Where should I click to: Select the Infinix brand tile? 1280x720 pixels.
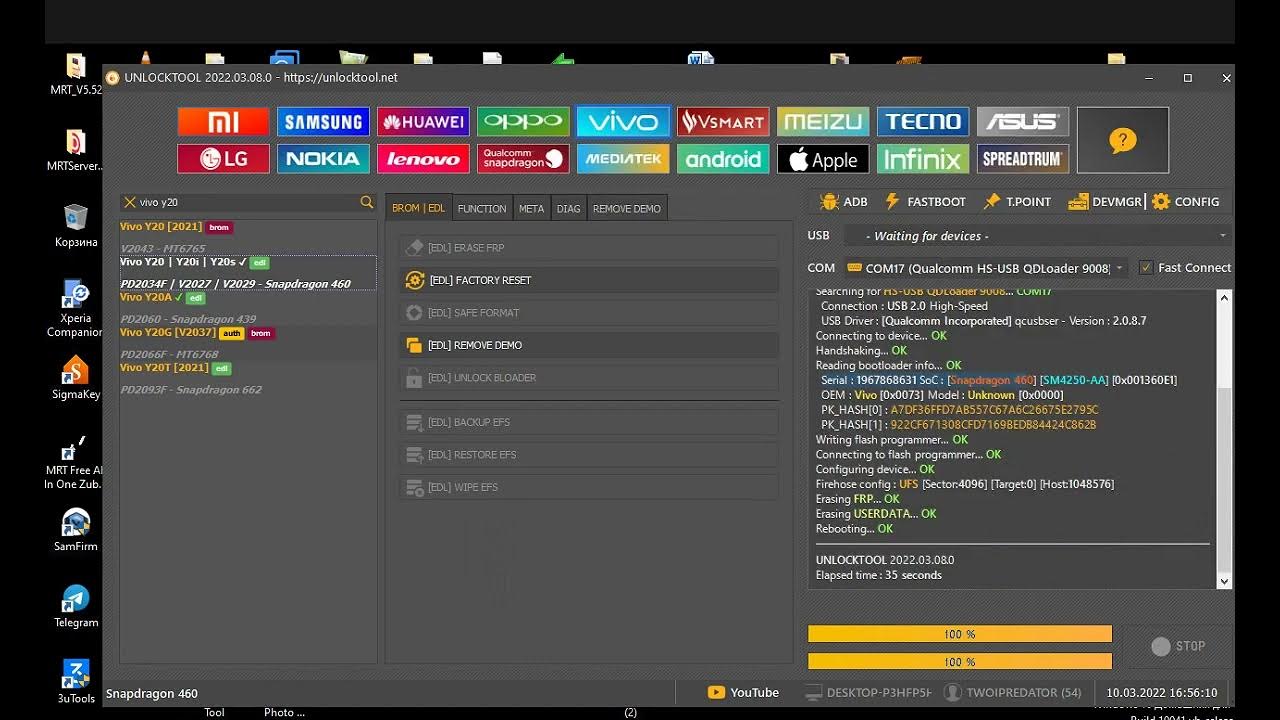[923, 159]
